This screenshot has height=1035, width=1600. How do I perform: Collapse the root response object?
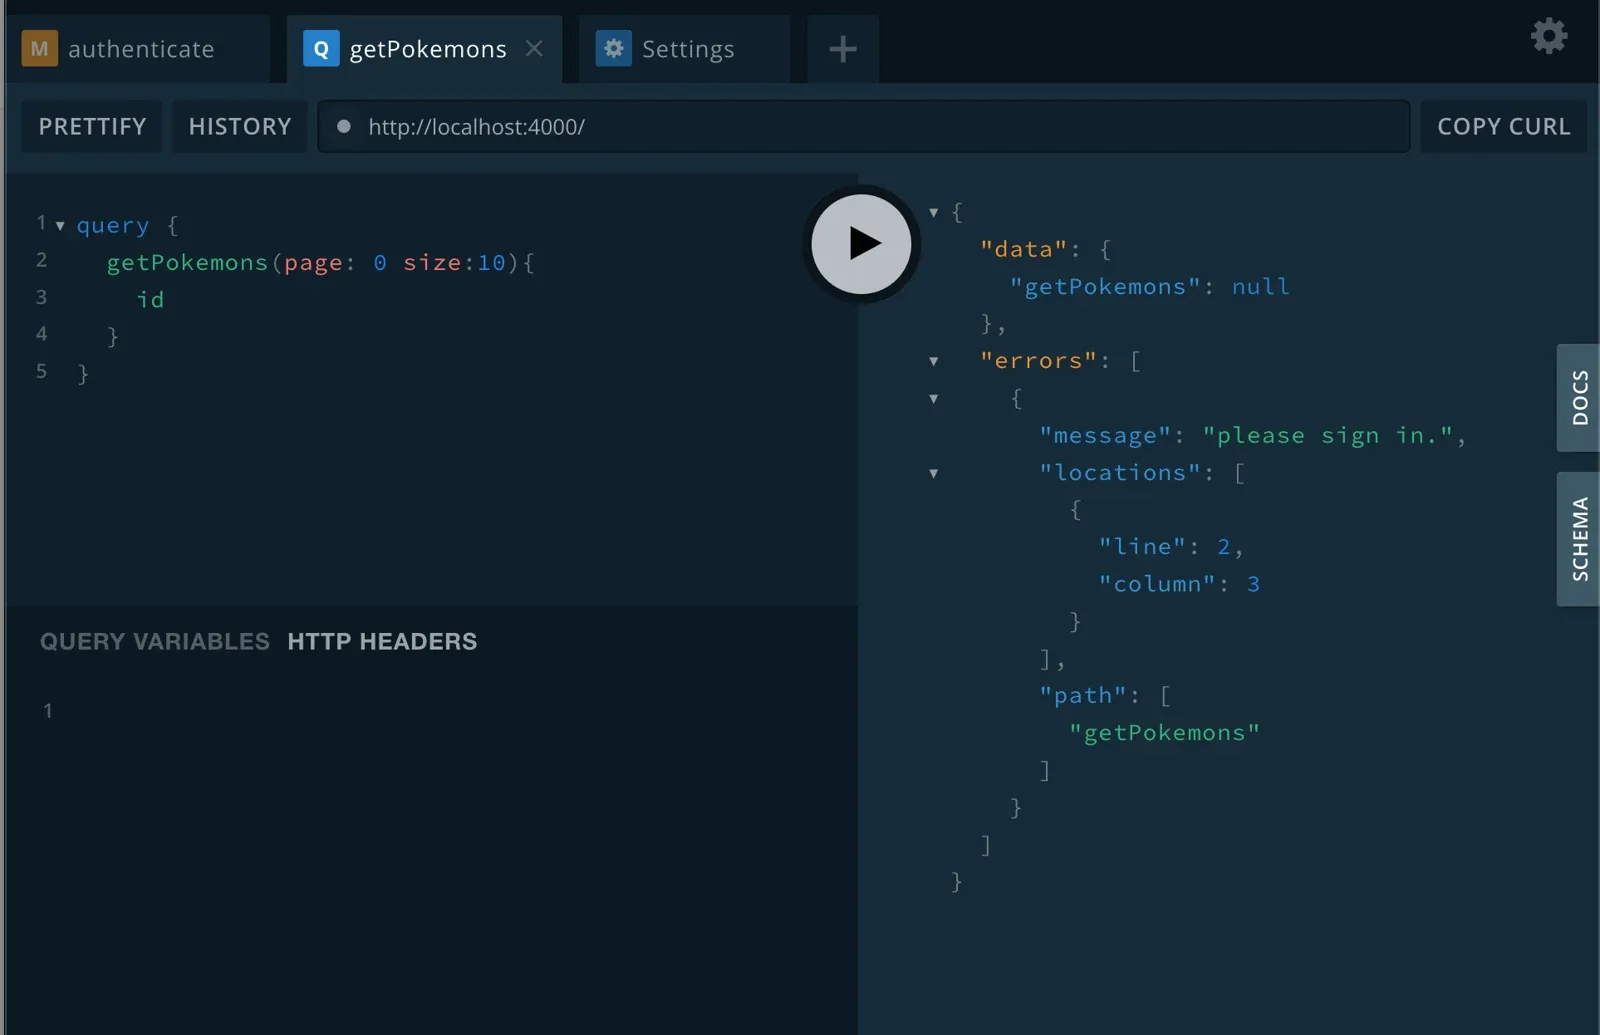(x=933, y=212)
